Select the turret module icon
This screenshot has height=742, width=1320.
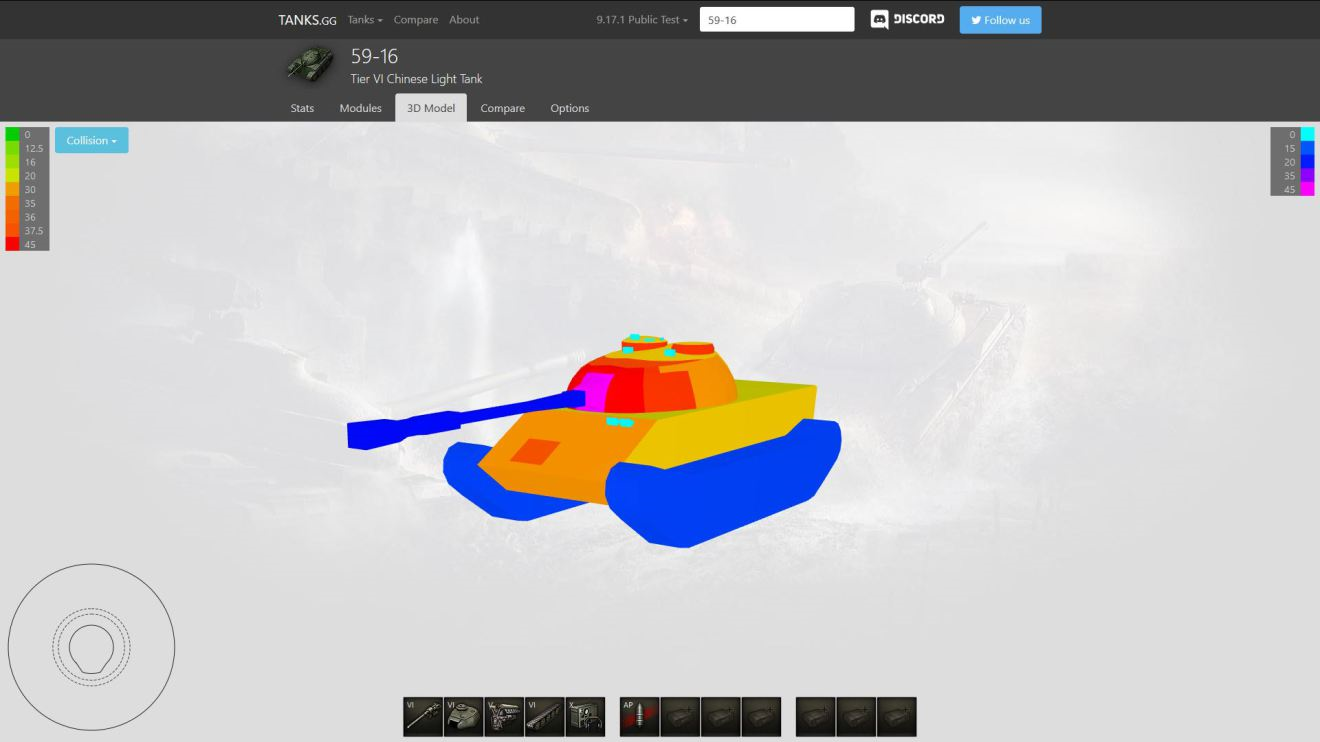463,717
